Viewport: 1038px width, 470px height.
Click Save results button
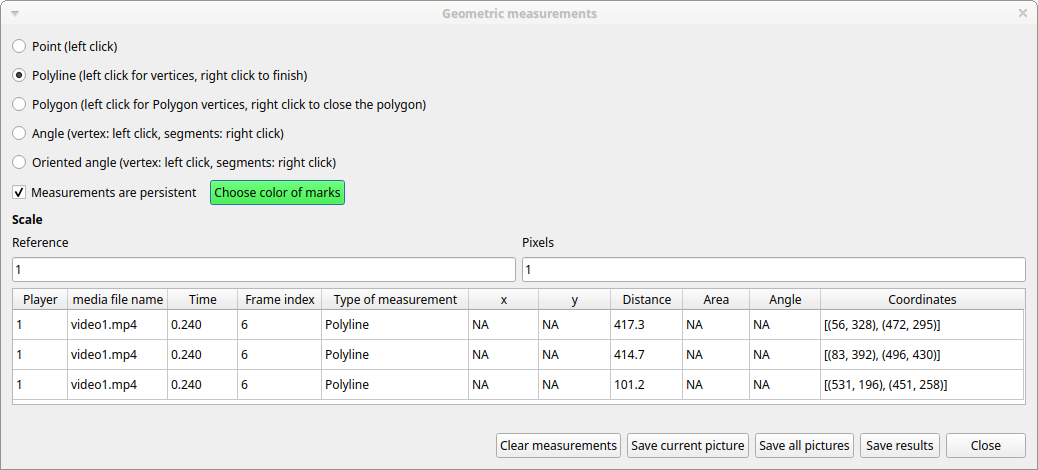pos(900,446)
